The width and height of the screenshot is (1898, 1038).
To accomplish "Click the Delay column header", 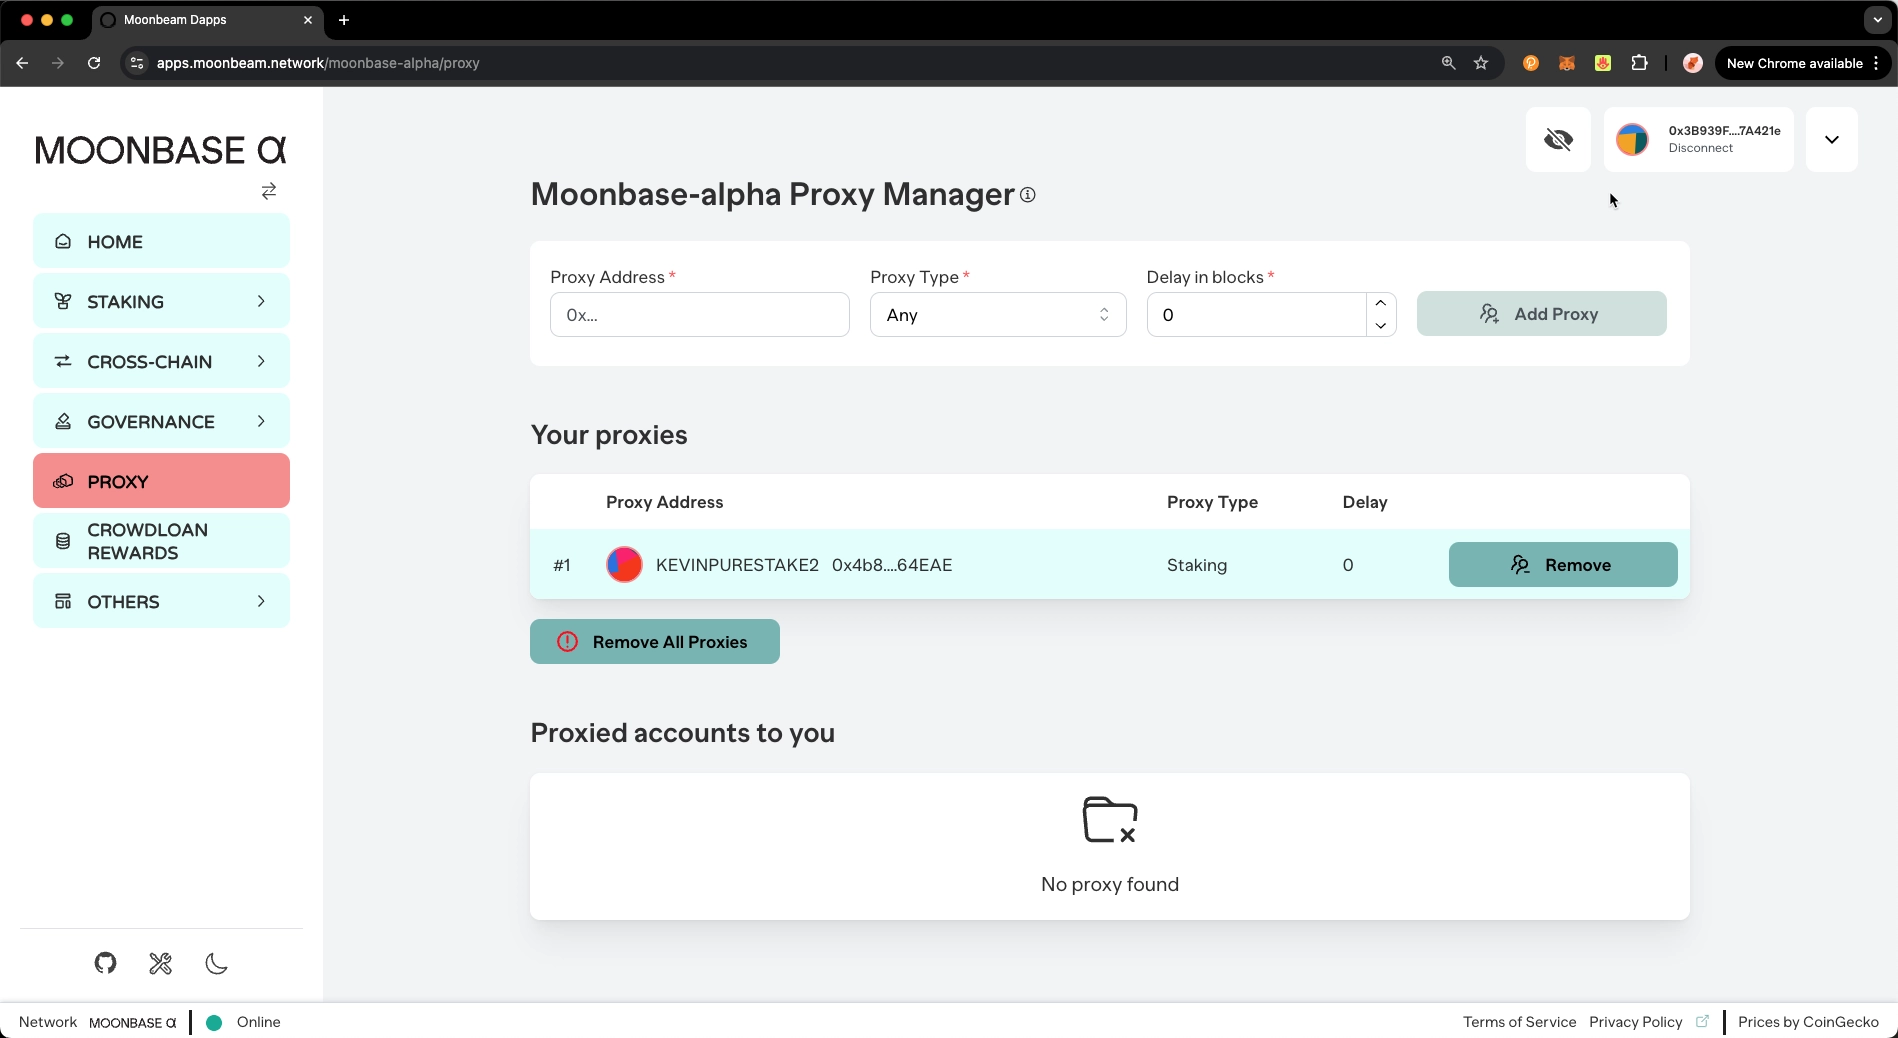I will click(x=1364, y=502).
